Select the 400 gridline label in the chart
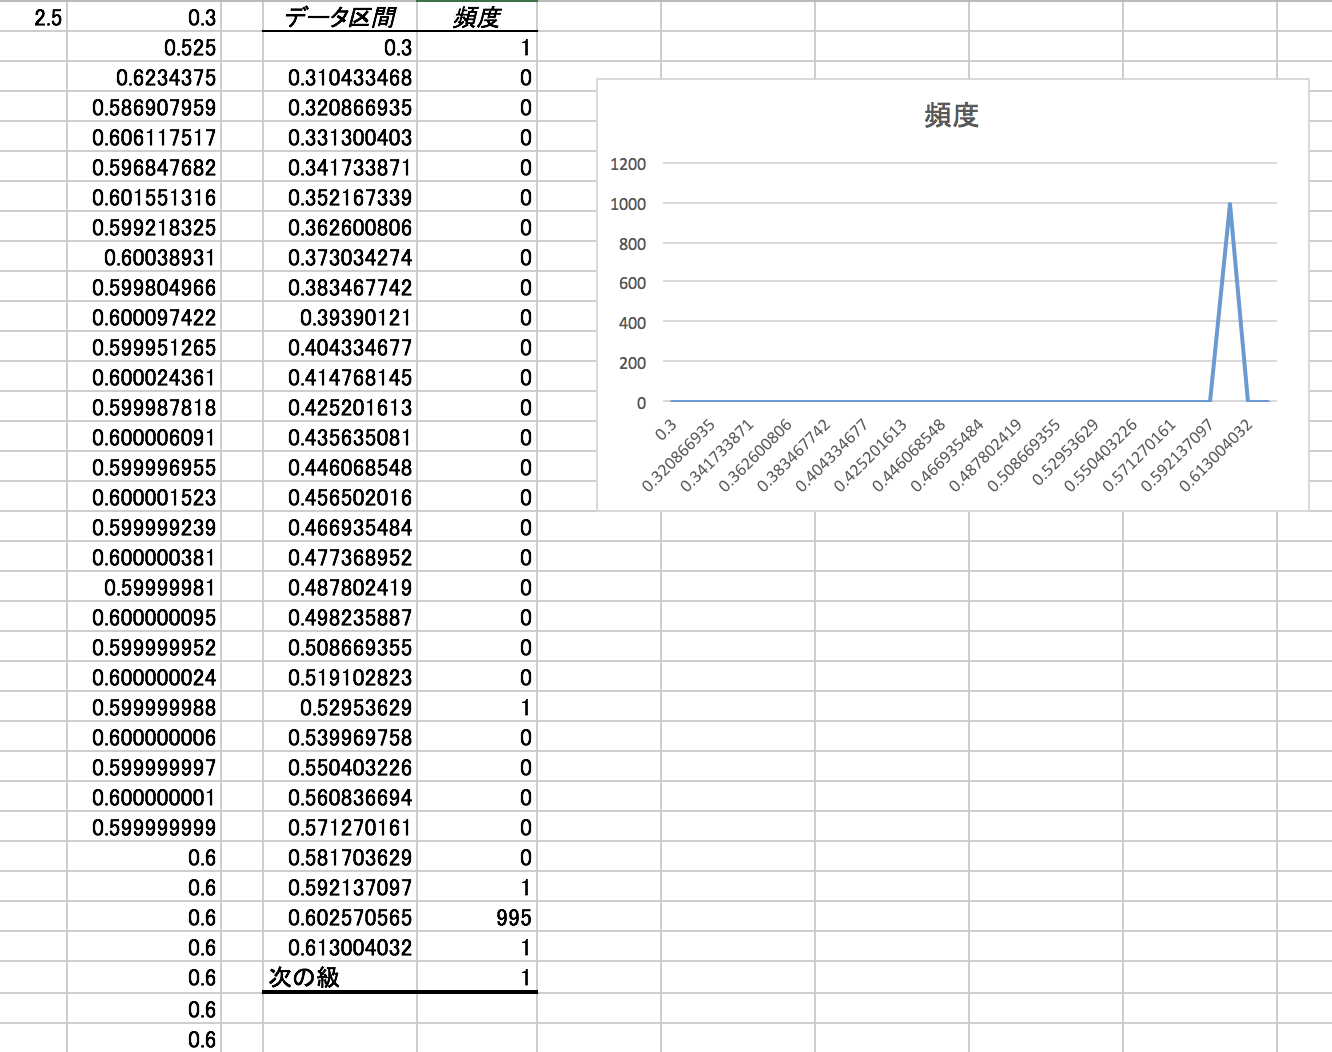 point(632,323)
